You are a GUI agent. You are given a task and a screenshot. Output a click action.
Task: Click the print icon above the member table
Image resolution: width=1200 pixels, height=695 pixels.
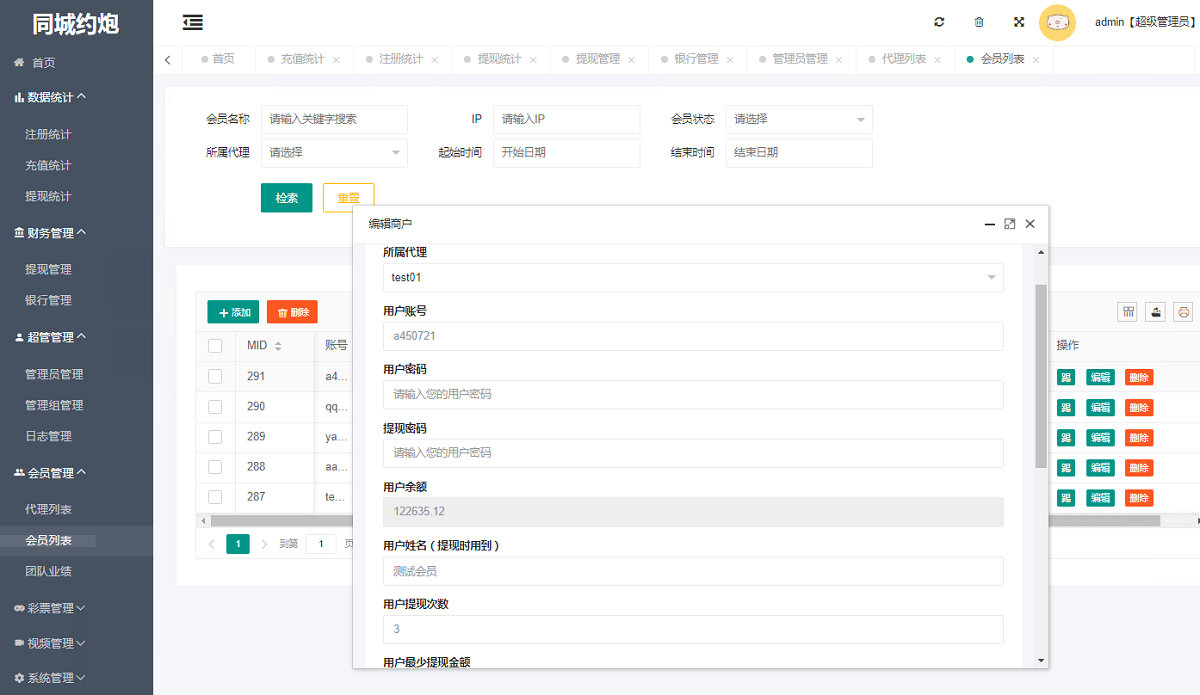coord(1183,312)
